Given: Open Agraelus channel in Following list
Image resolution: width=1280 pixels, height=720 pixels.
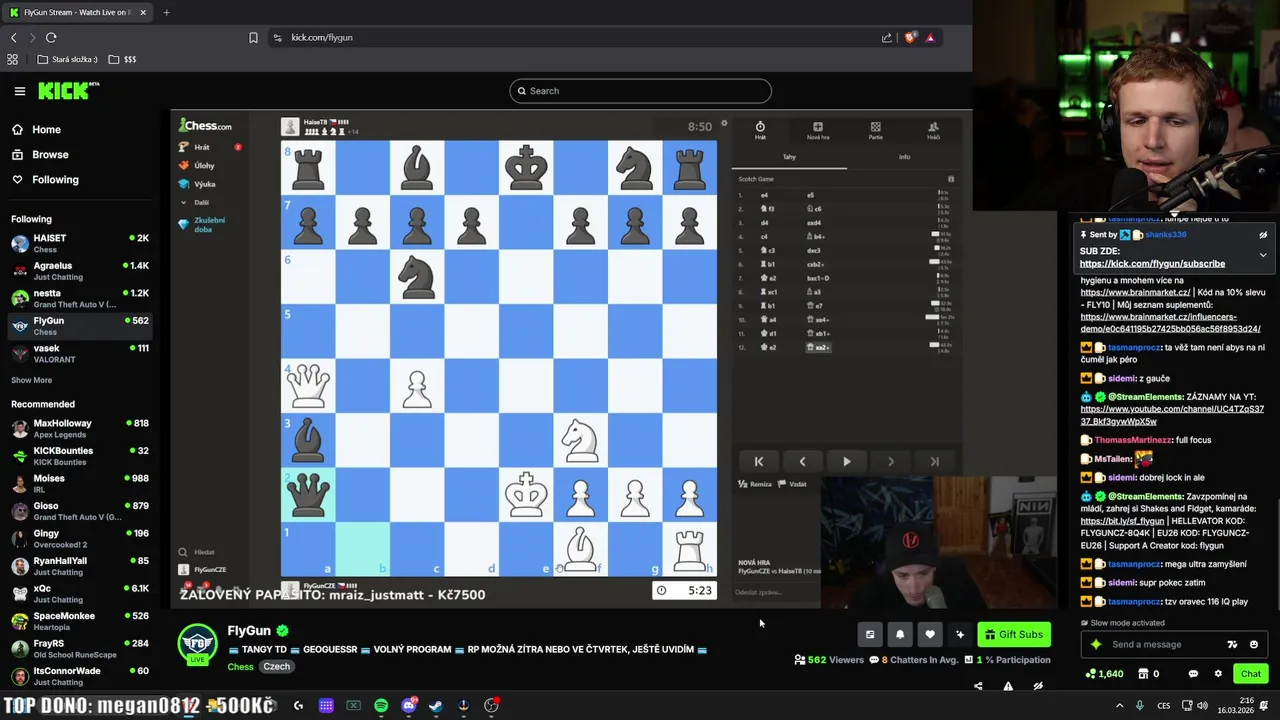Looking at the screenshot, I should click(x=80, y=271).
